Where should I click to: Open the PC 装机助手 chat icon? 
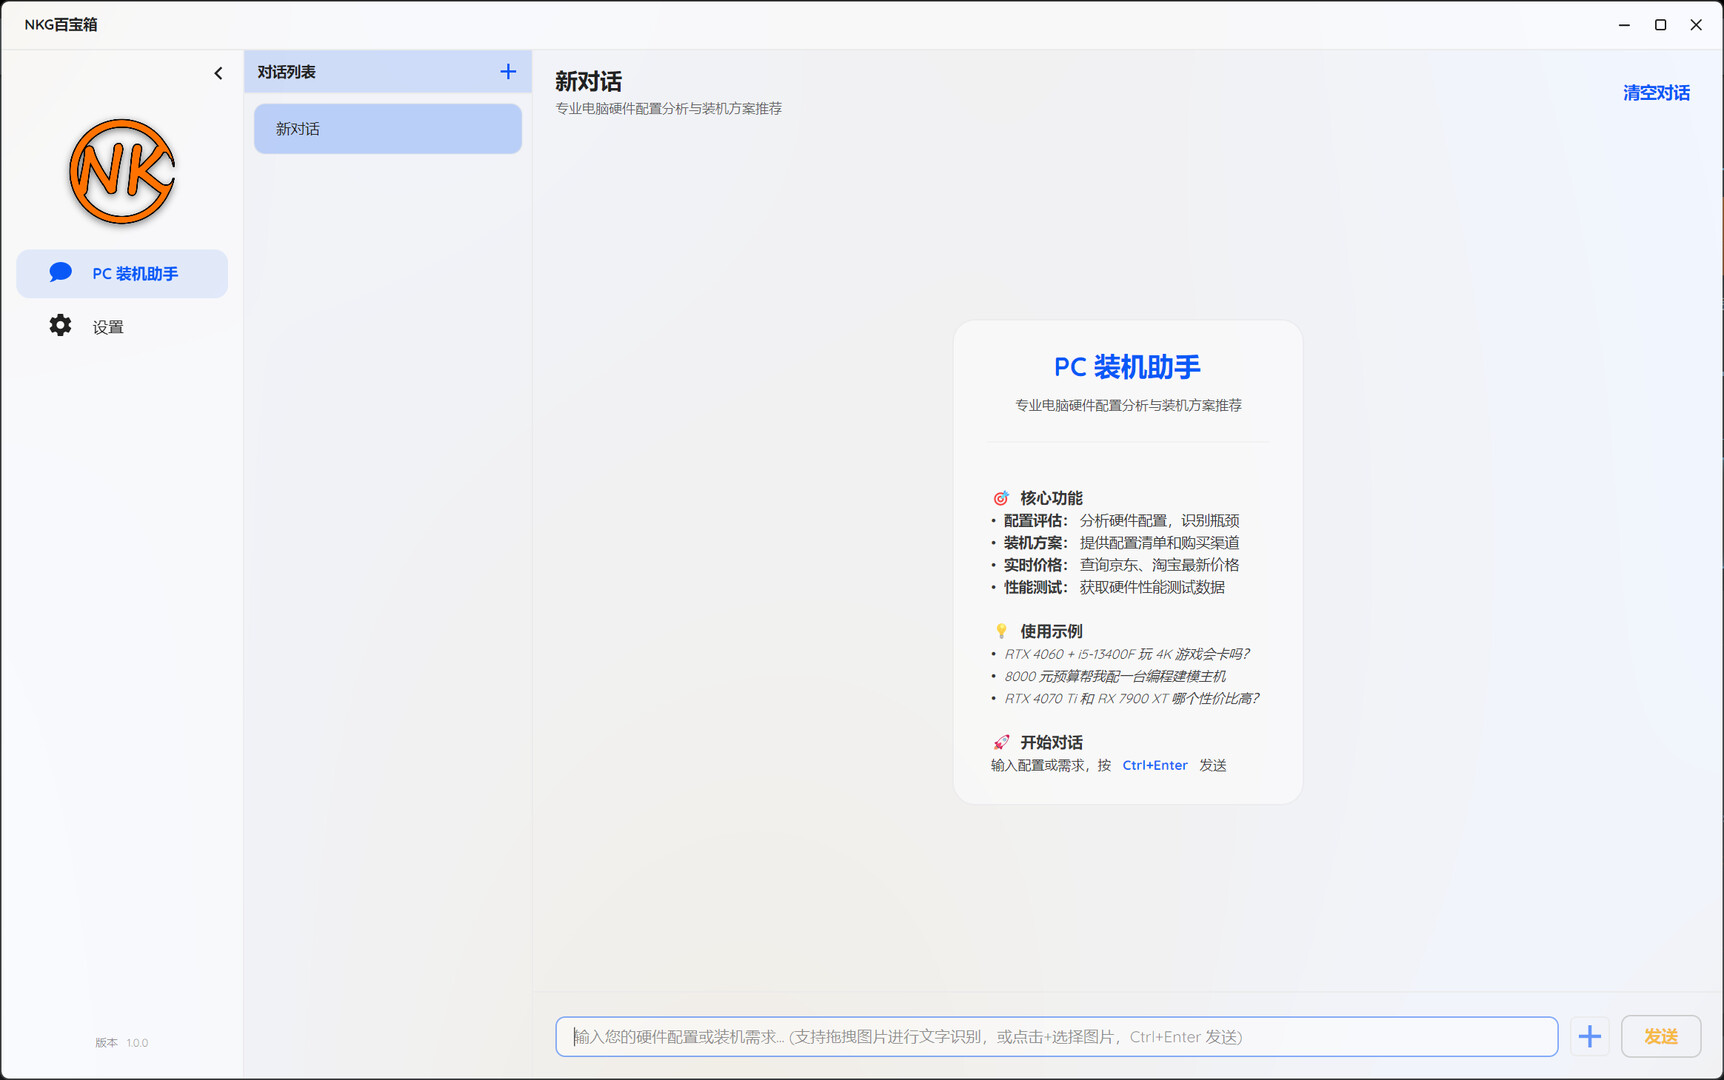coord(122,273)
